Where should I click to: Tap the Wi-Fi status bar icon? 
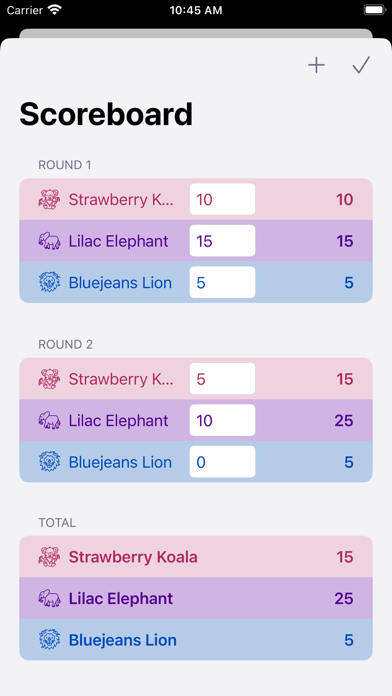[55, 11]
